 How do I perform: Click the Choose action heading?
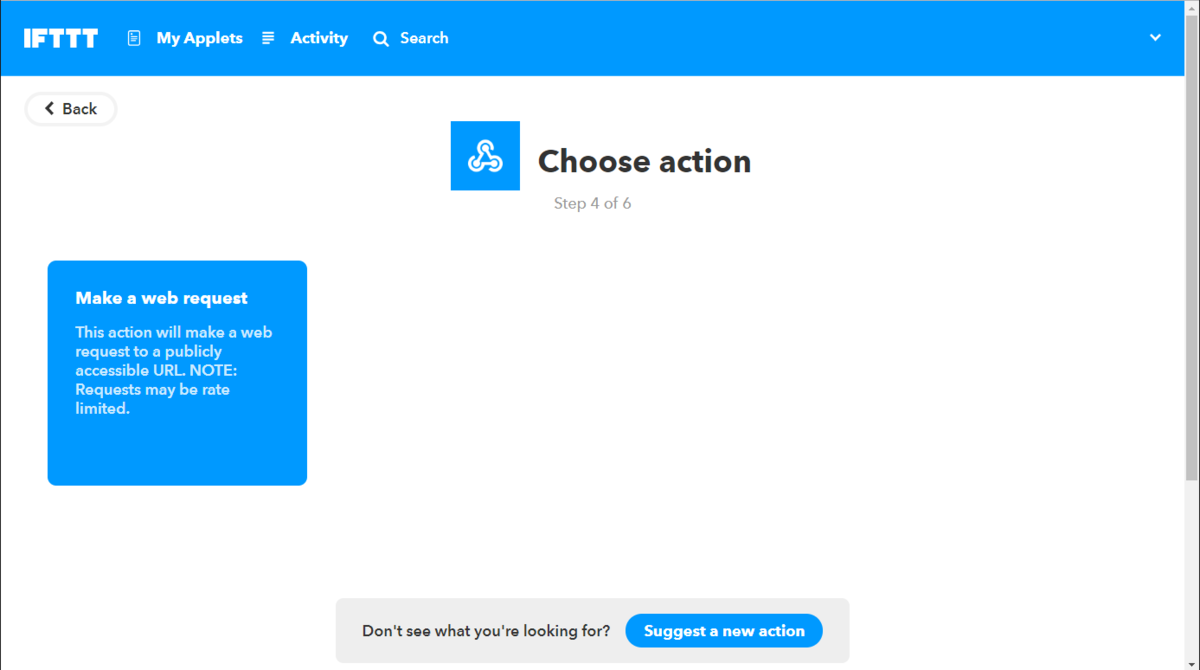pyautogui.click(x=644, y=161)
